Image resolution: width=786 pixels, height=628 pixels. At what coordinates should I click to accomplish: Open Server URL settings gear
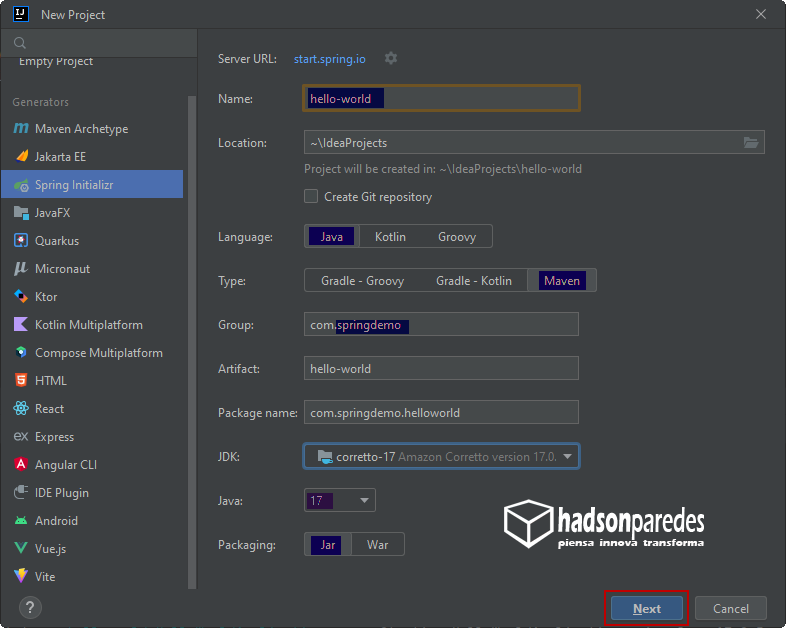click(x=391, y=58)
